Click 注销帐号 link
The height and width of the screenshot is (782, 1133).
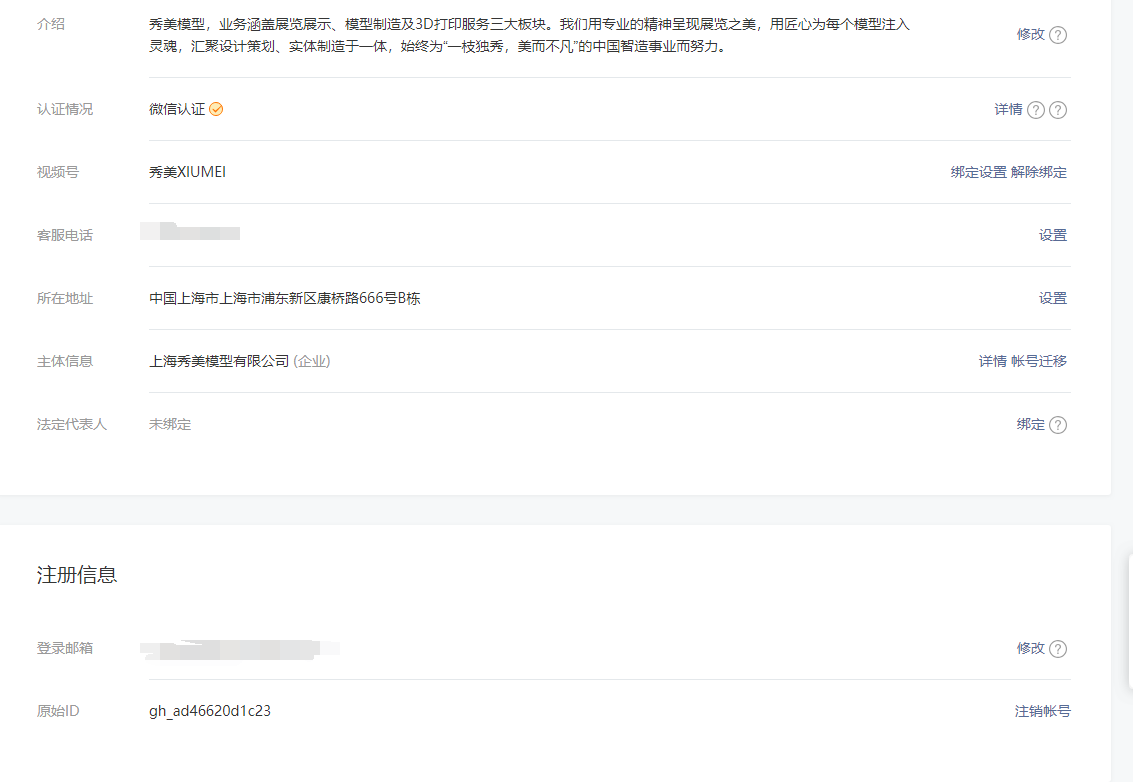pos(1043,712)
